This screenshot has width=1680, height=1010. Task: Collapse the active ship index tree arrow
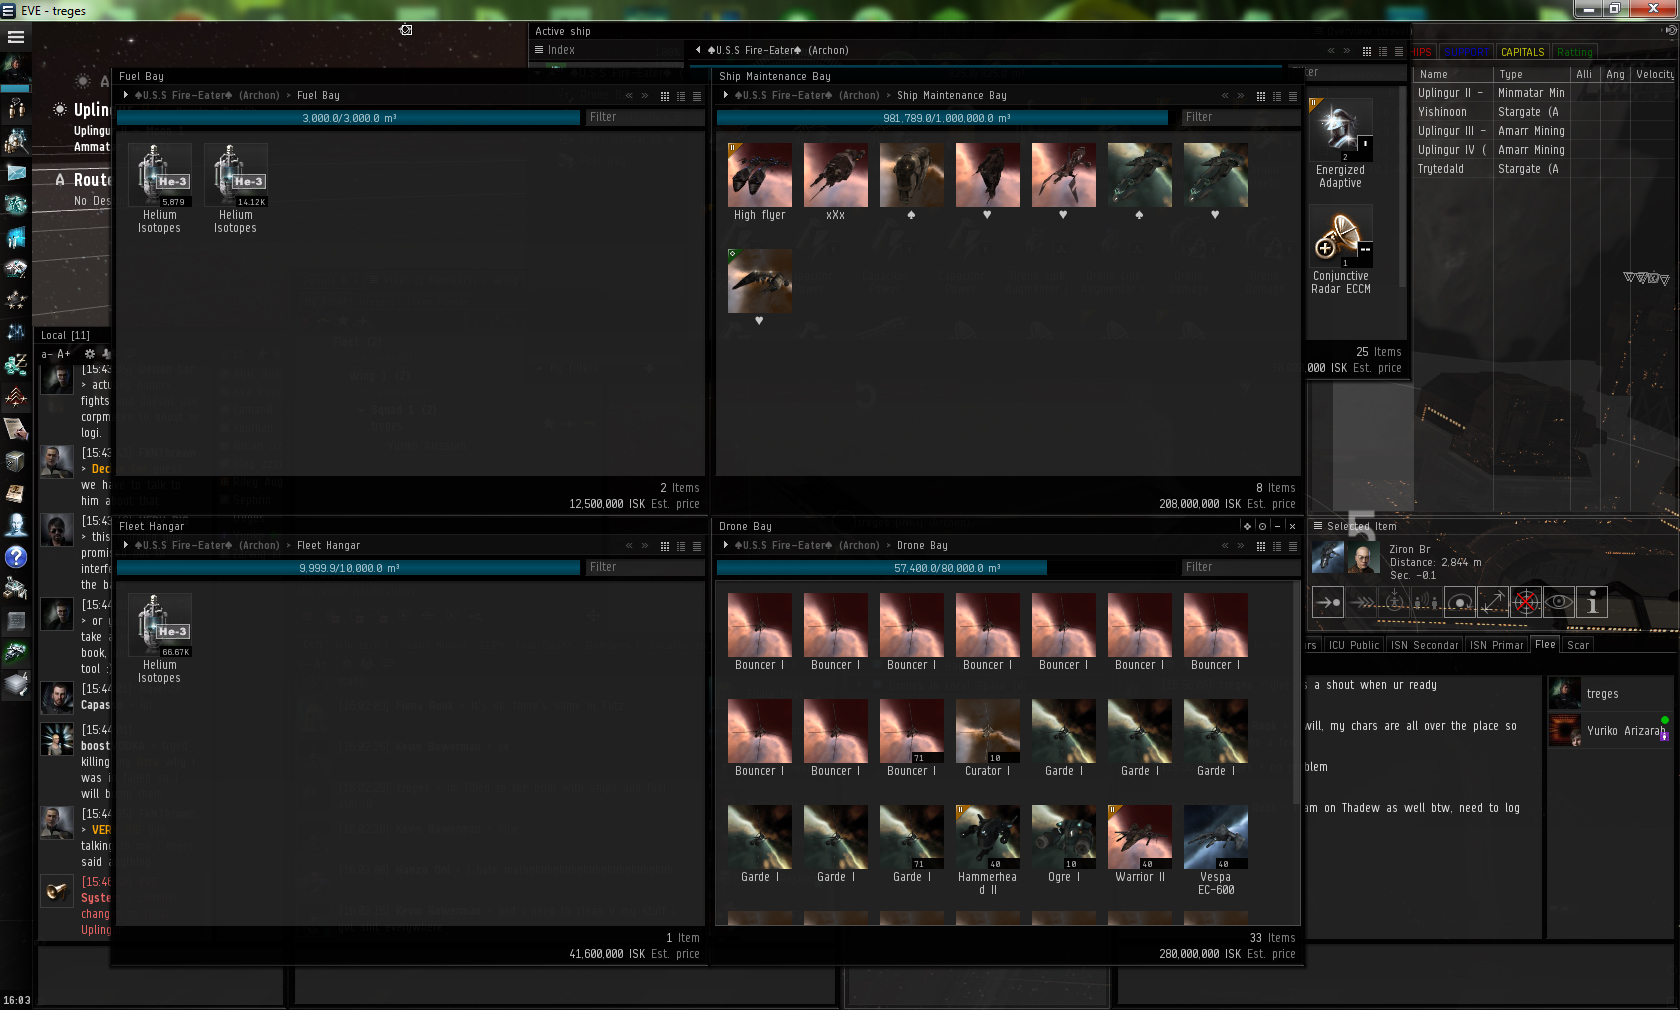[698, 50]
